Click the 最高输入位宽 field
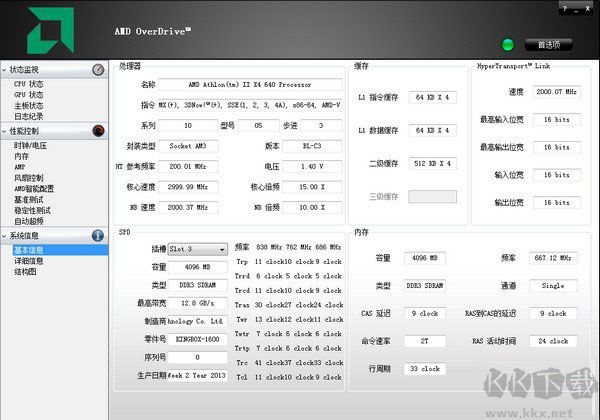This screenshot has width=600, height=420. click(556, 120)
